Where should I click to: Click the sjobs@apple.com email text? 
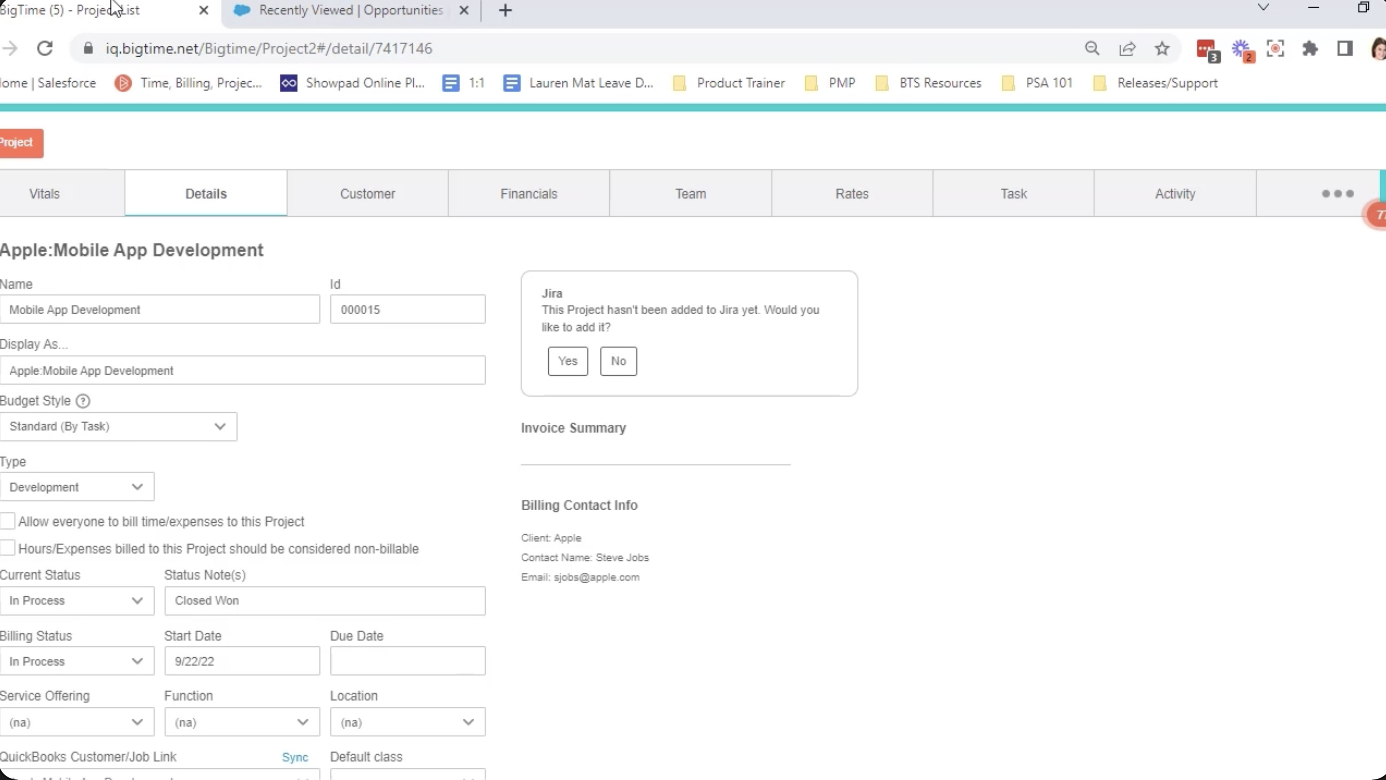coord(597,577)
